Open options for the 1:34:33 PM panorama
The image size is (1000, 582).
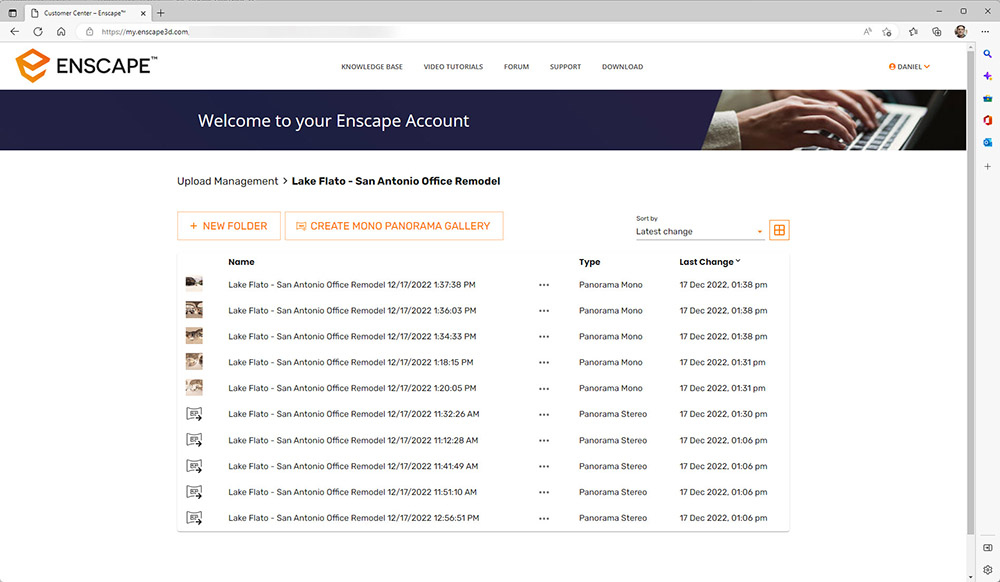pyautogui.click(x=543, y=337)
